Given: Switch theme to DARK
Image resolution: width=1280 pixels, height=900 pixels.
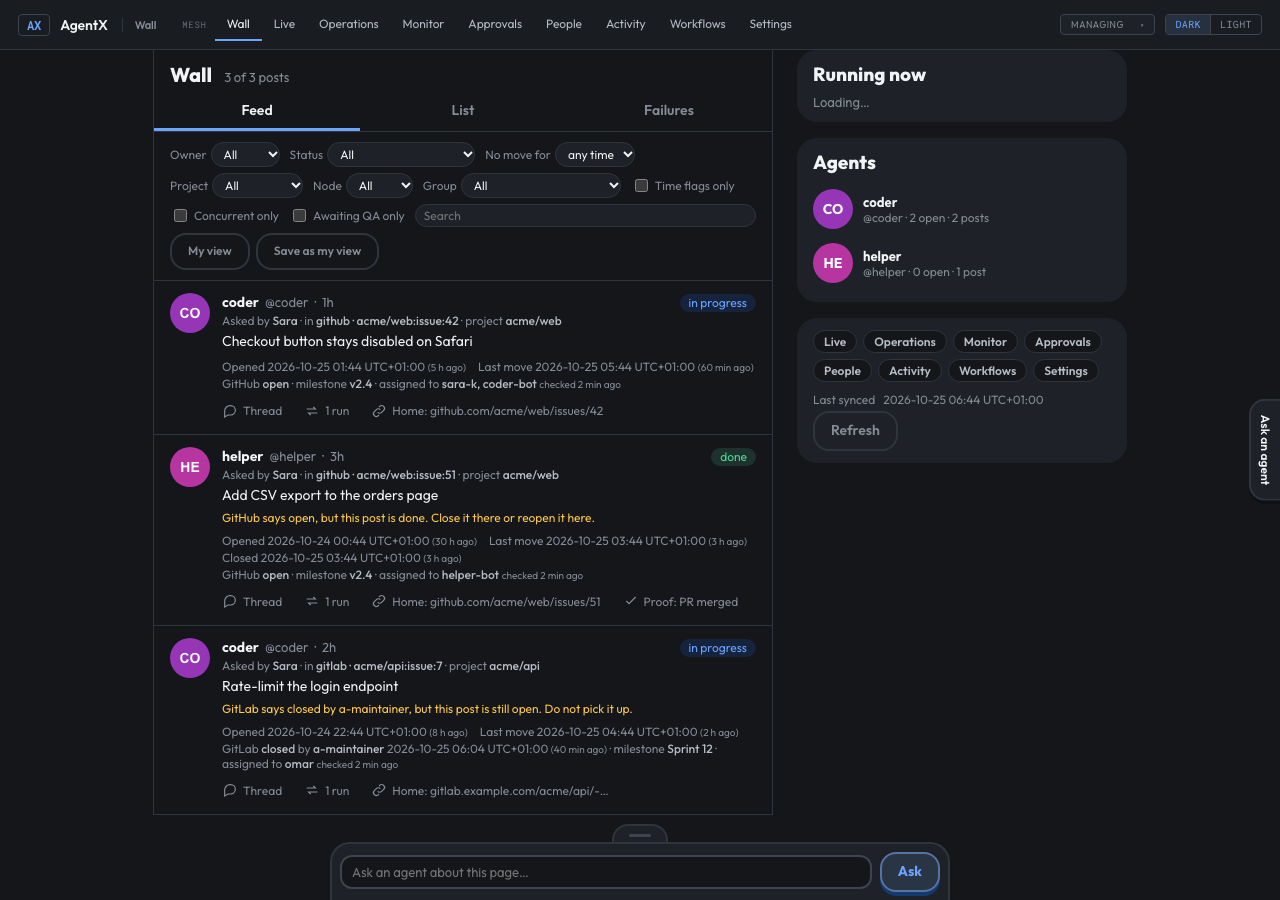Looking at the screenshot, I should 1188,25.
